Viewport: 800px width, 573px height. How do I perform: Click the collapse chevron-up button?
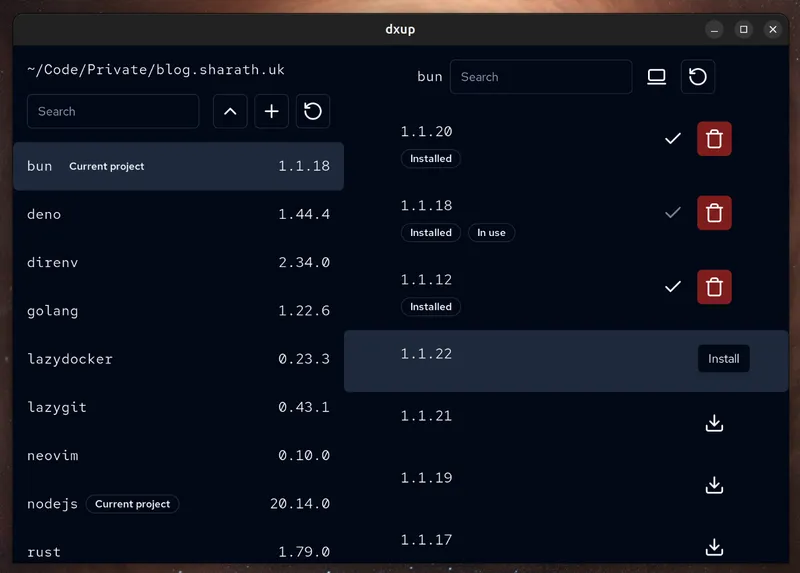click(230, 111)
